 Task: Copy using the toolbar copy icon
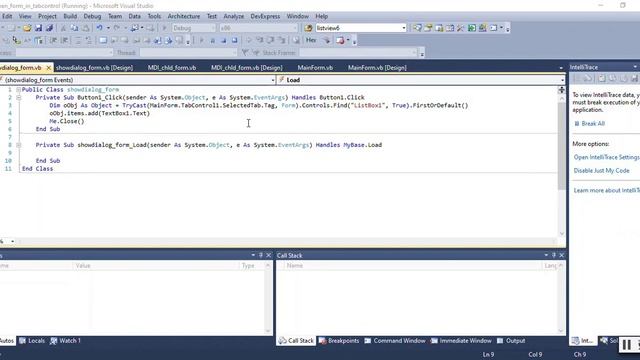tap(74, 28)
